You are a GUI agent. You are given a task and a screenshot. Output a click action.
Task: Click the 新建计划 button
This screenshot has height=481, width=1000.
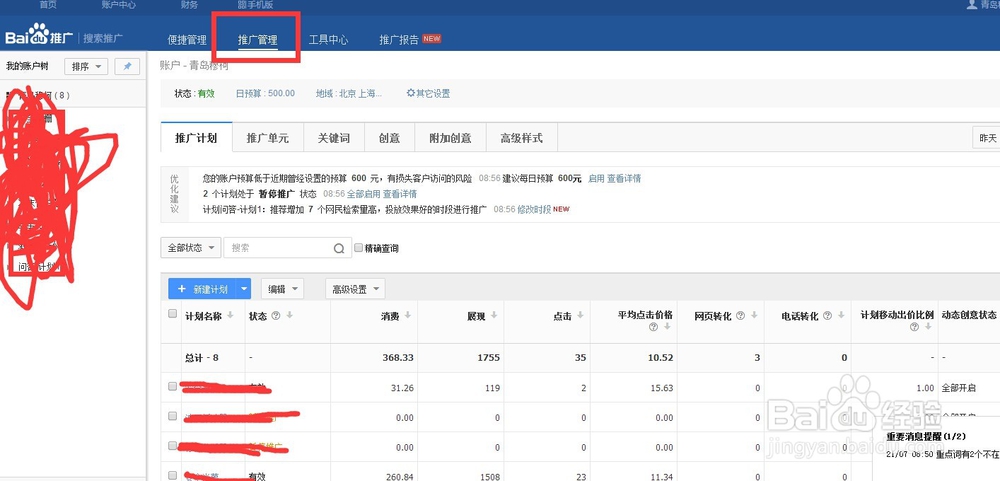pyautogui.click(x=202, y=289)
